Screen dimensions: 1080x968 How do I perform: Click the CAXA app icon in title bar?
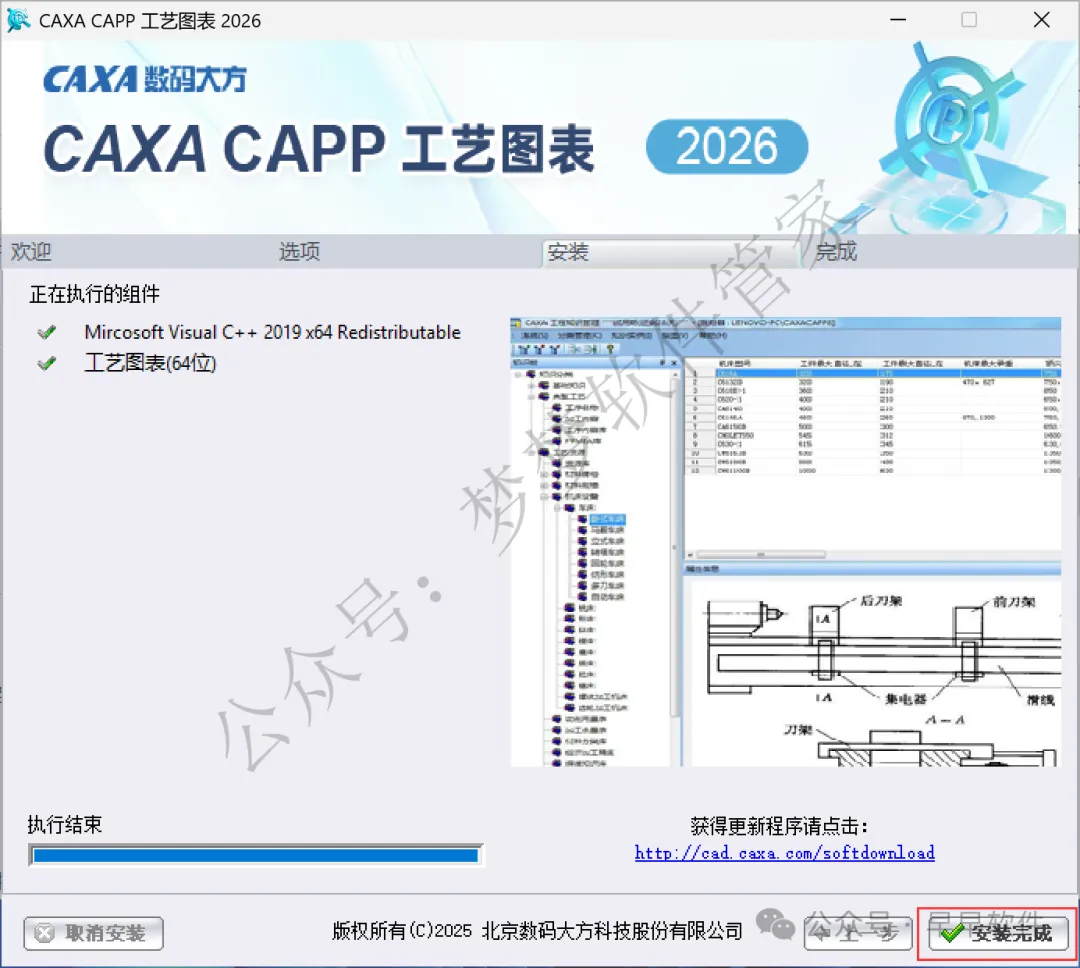tap(18, 20)
